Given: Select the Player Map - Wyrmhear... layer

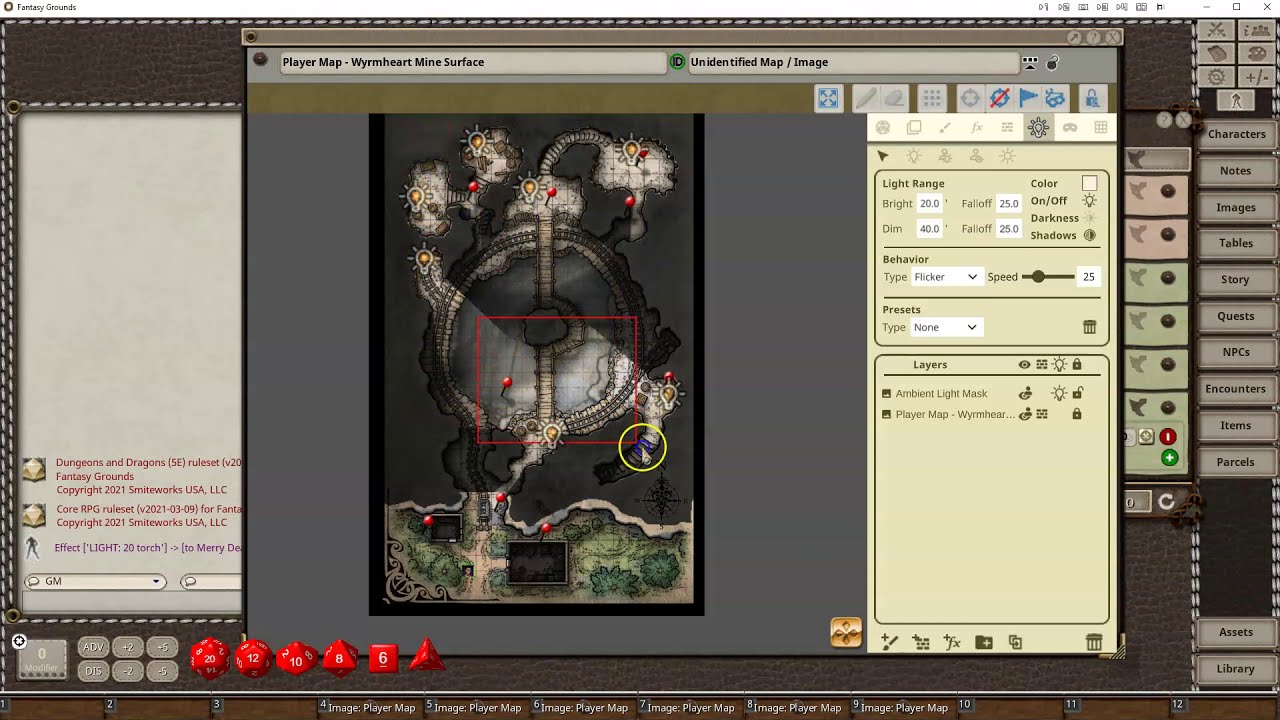Looking at the screenshot, I should [x=955, y=414].
